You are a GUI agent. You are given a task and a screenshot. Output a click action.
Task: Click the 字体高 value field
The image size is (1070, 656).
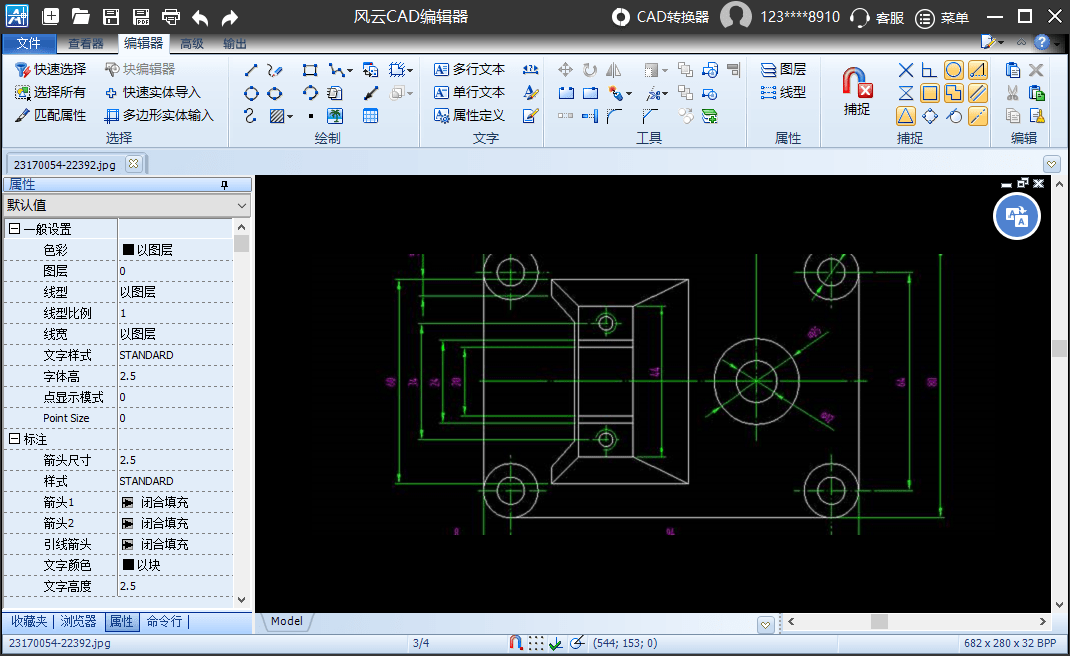click(x=175, y=376)
